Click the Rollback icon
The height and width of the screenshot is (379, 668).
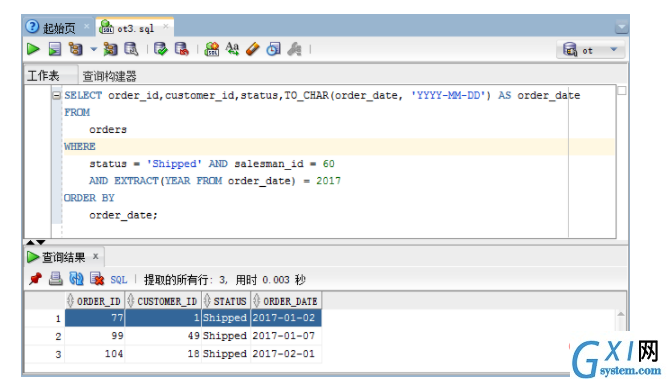coord(182,49)
